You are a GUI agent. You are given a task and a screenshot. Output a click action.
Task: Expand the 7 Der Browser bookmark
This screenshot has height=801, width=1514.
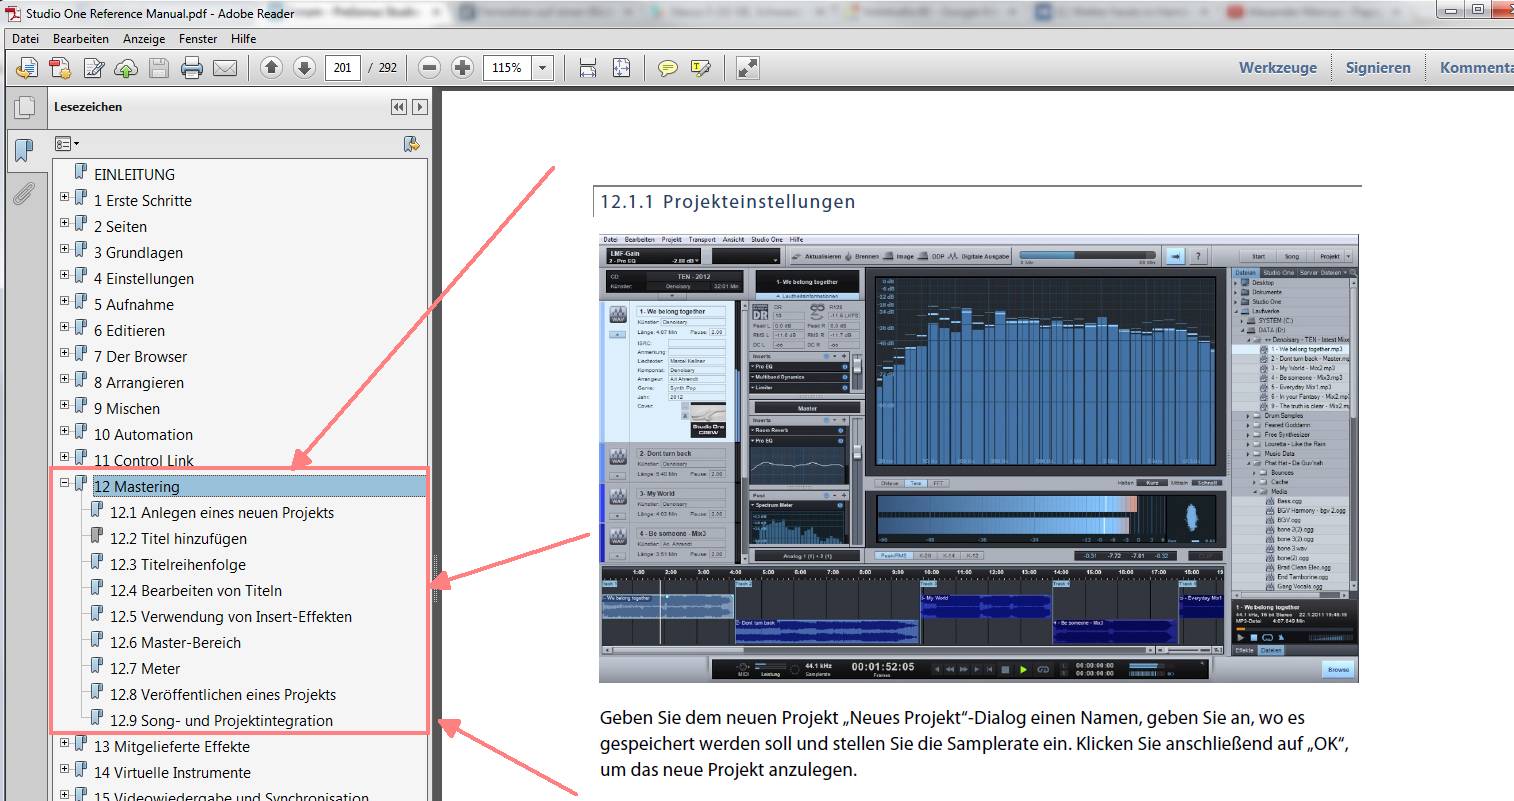point(65,353)
